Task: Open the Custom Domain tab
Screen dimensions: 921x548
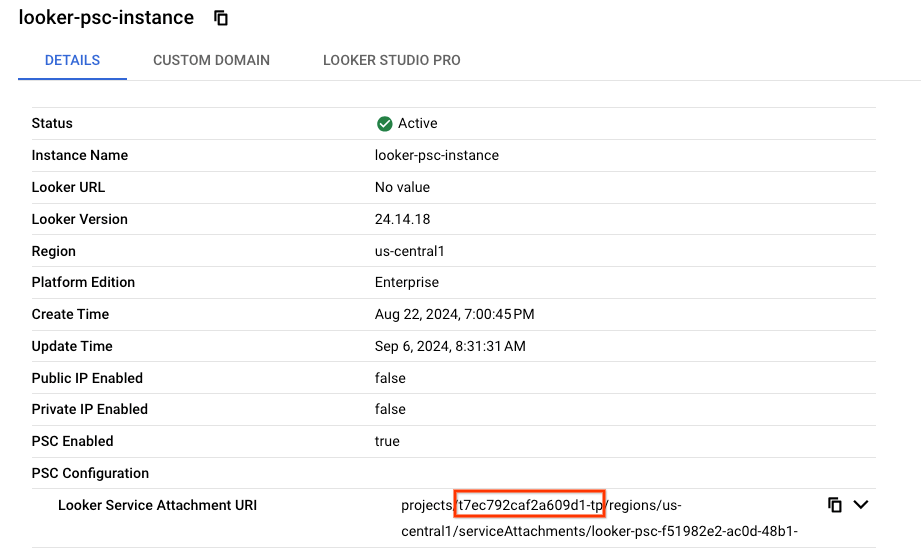Action: (x=211, y=60)
